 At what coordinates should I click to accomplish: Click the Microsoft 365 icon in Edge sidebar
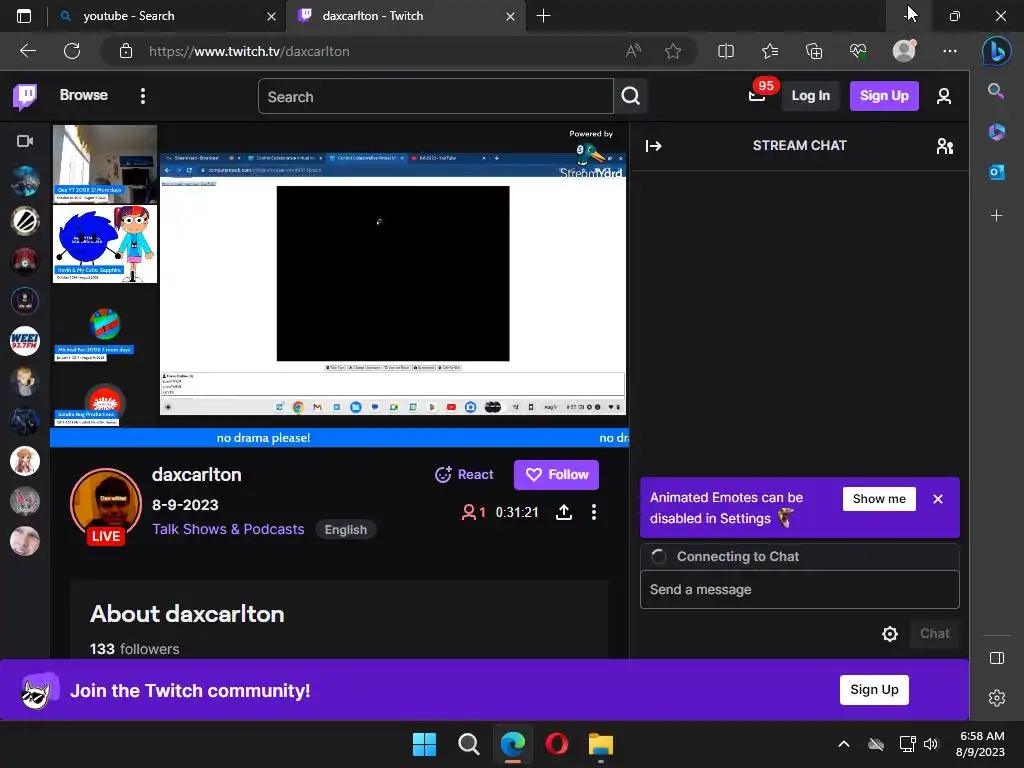997,131
